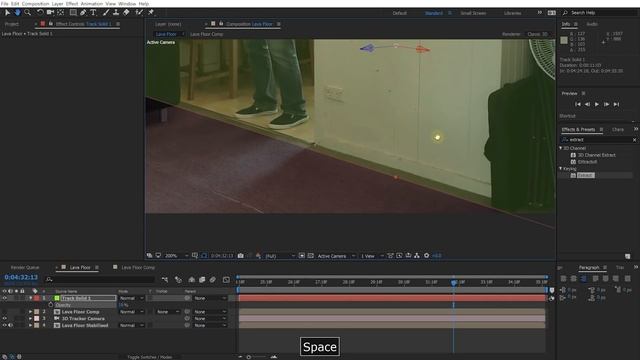Screen dimensions: 640x360
Task: Open the Show Channel color icon in viewer
Action: (258, 256)
